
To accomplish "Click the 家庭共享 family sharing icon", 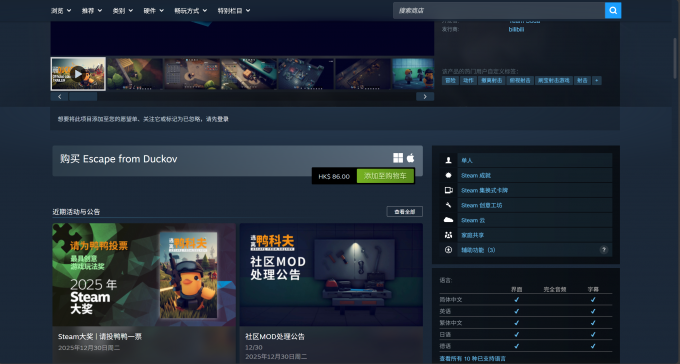I will [x=448, y=235].
